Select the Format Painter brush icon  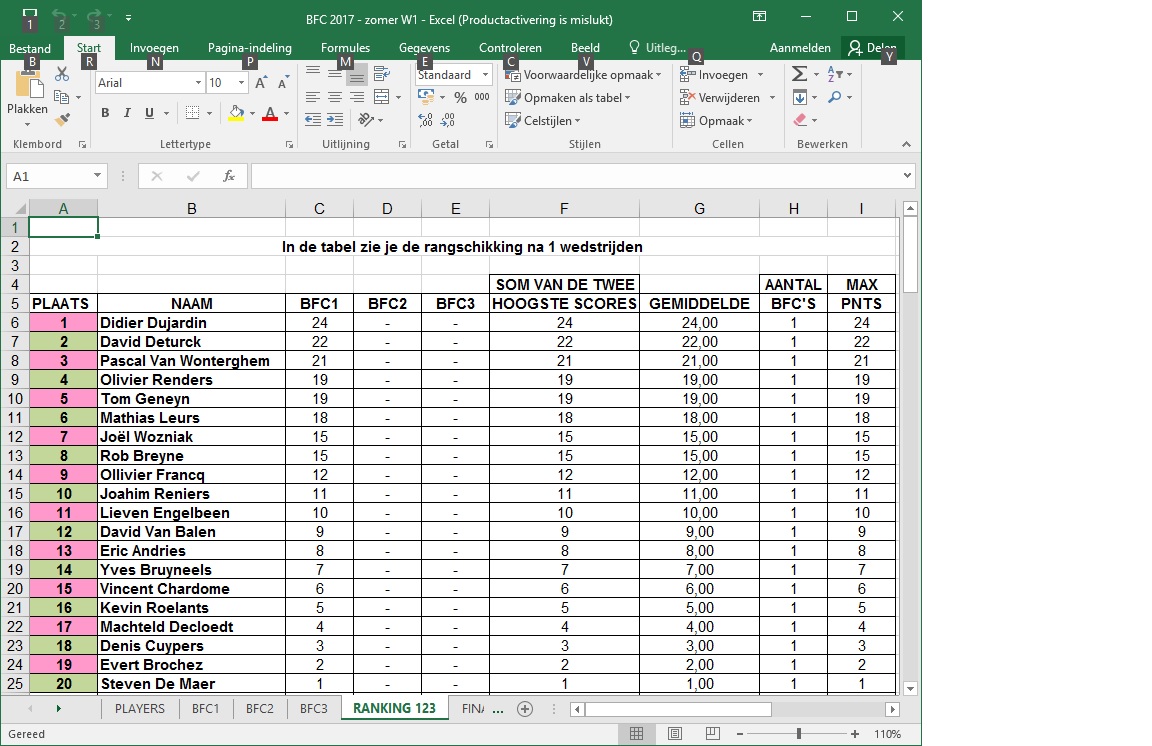(x=62, y=120)
